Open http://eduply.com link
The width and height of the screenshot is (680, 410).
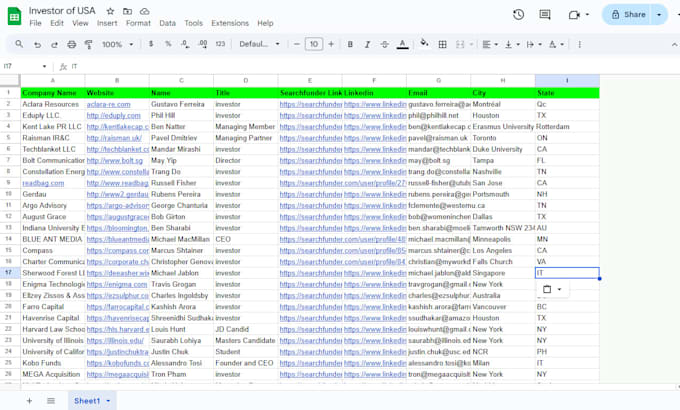pyautogui.click(x=114, y=115)
